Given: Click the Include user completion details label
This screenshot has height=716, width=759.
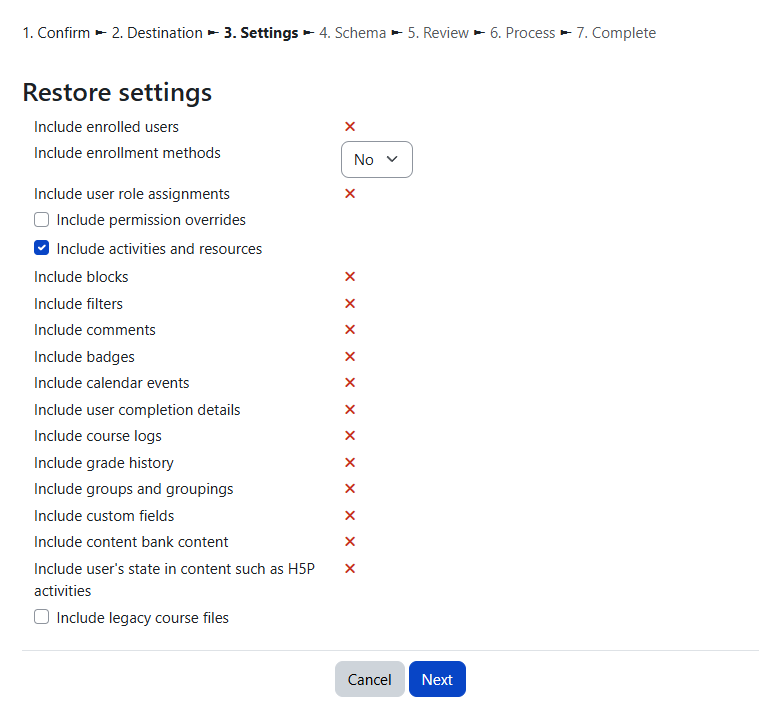Looking at the screenshot, I should pyautogui.click(x=137, y=410).
